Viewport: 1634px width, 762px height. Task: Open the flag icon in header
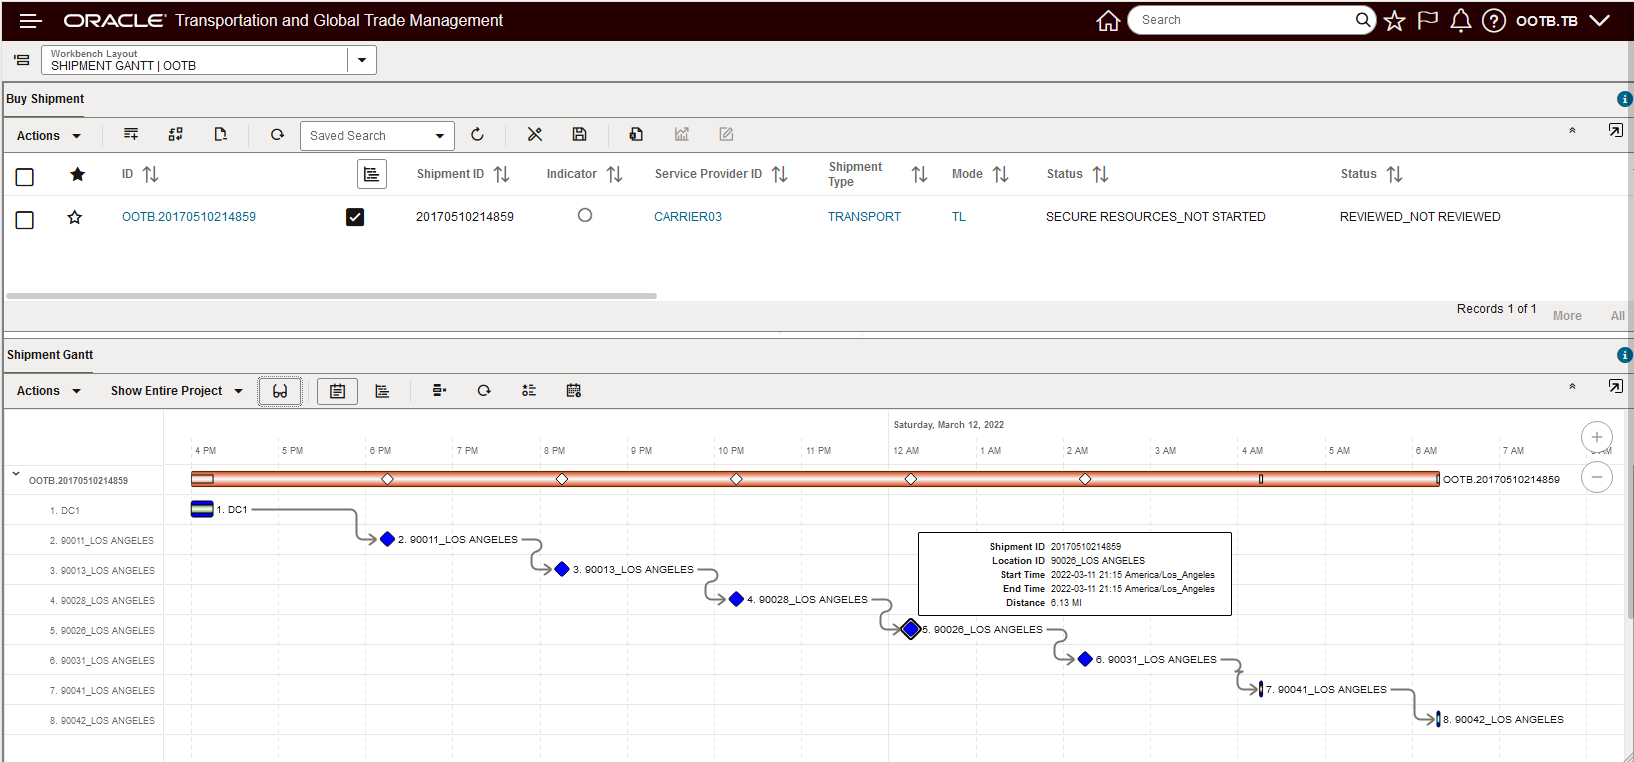[x=1428, y=21]
